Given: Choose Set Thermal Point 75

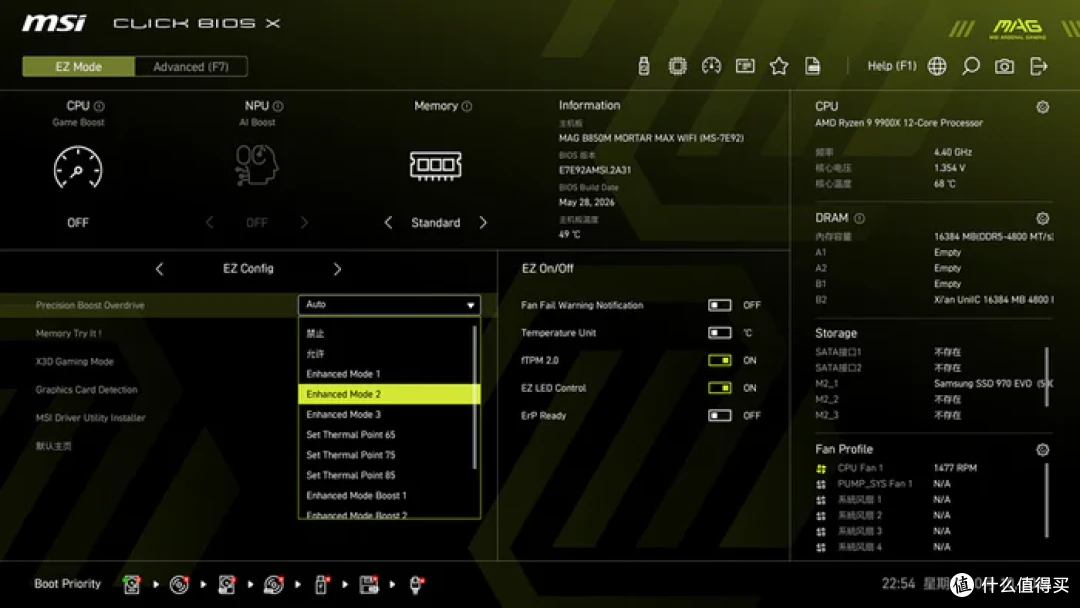Looking at the screenshot, I should point(385,455).
